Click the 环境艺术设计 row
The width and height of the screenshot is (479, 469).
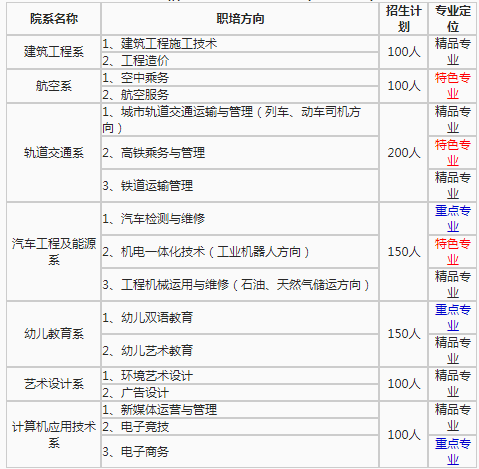(x=240, y=376)
